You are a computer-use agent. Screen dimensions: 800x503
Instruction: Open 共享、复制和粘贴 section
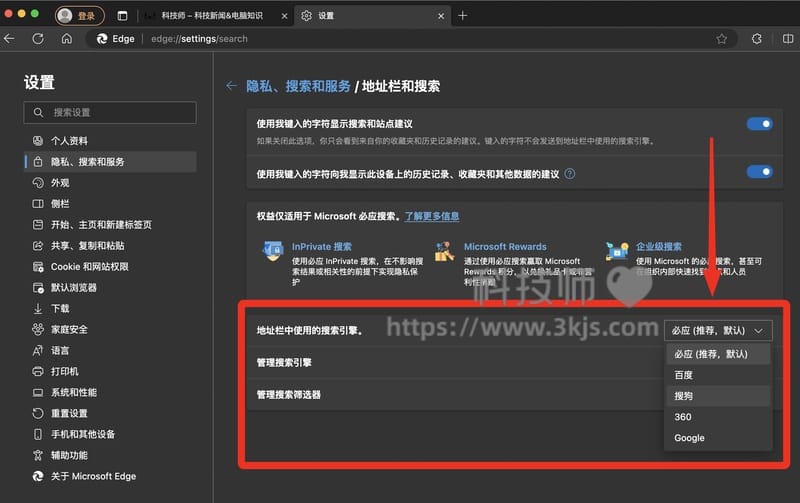(x=110, y=245)
